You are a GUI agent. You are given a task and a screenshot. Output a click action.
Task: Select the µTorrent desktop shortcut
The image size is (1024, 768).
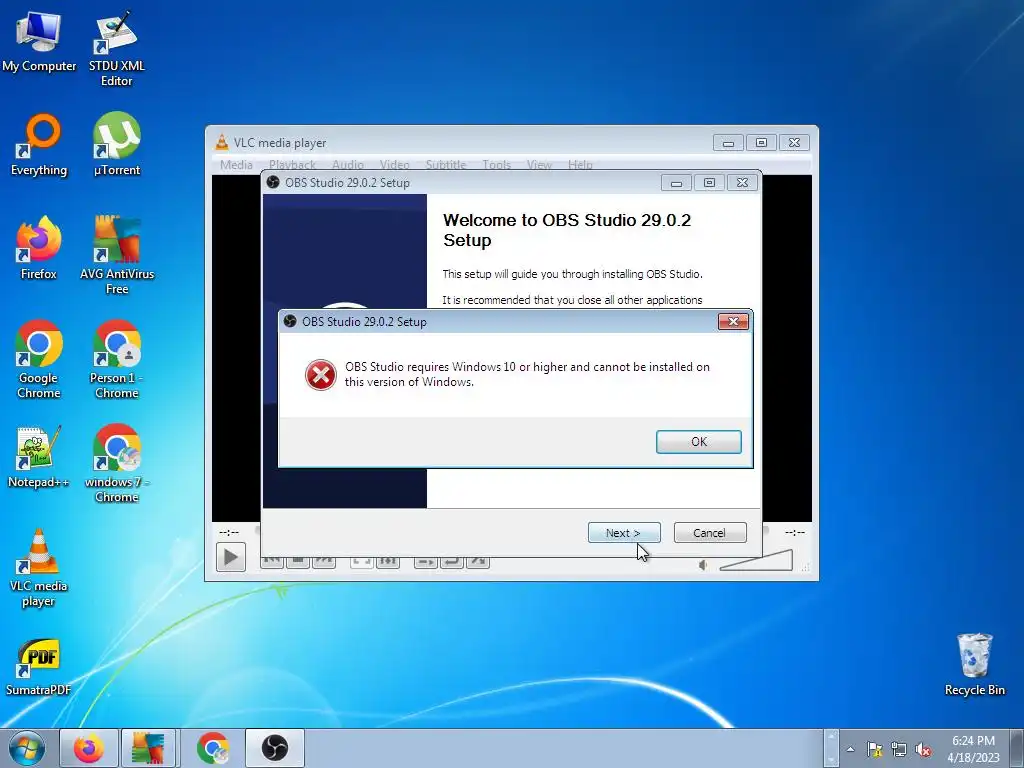pos(116,145)
